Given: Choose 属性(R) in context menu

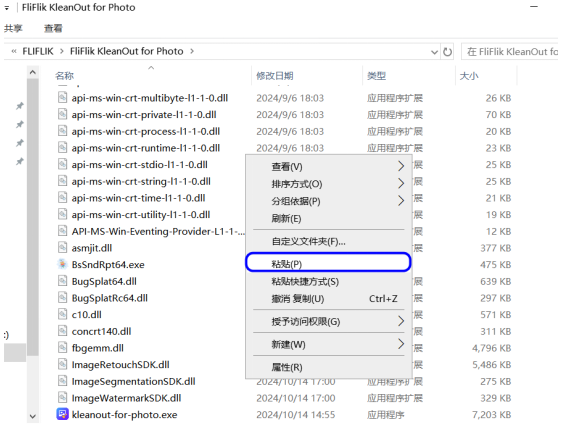Looking at the screenshot, I should tap(328, 367).
